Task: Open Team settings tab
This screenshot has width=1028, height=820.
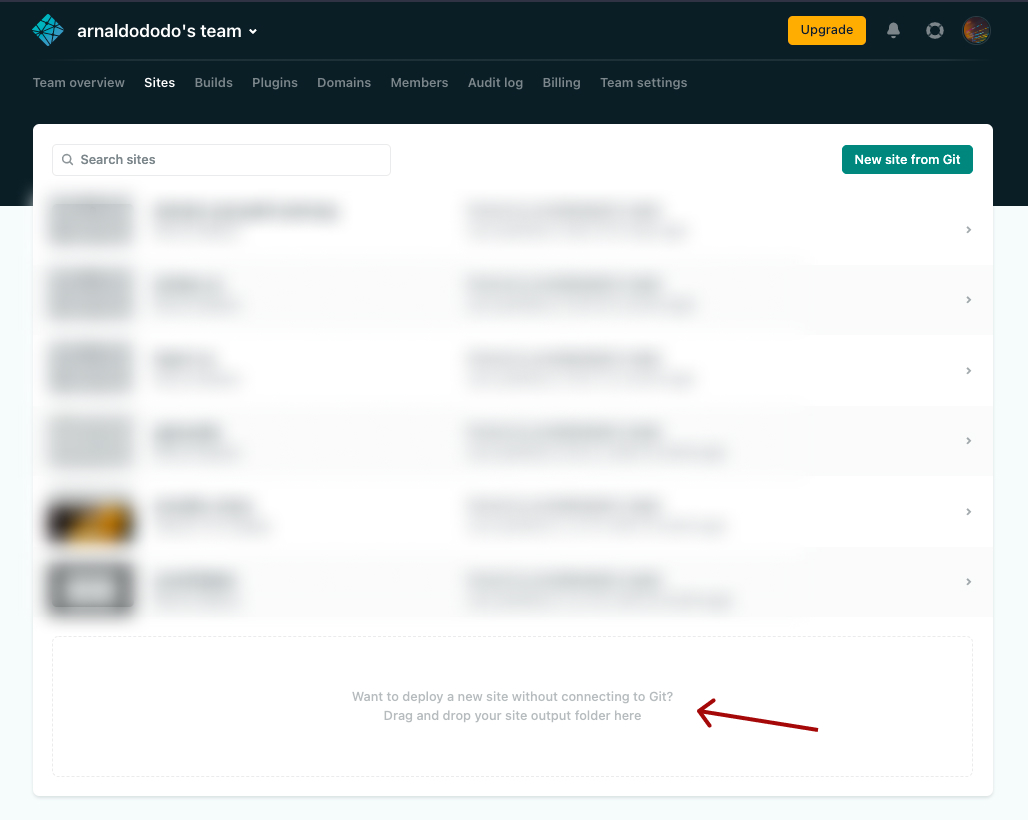Action: [x=644, y=83]
